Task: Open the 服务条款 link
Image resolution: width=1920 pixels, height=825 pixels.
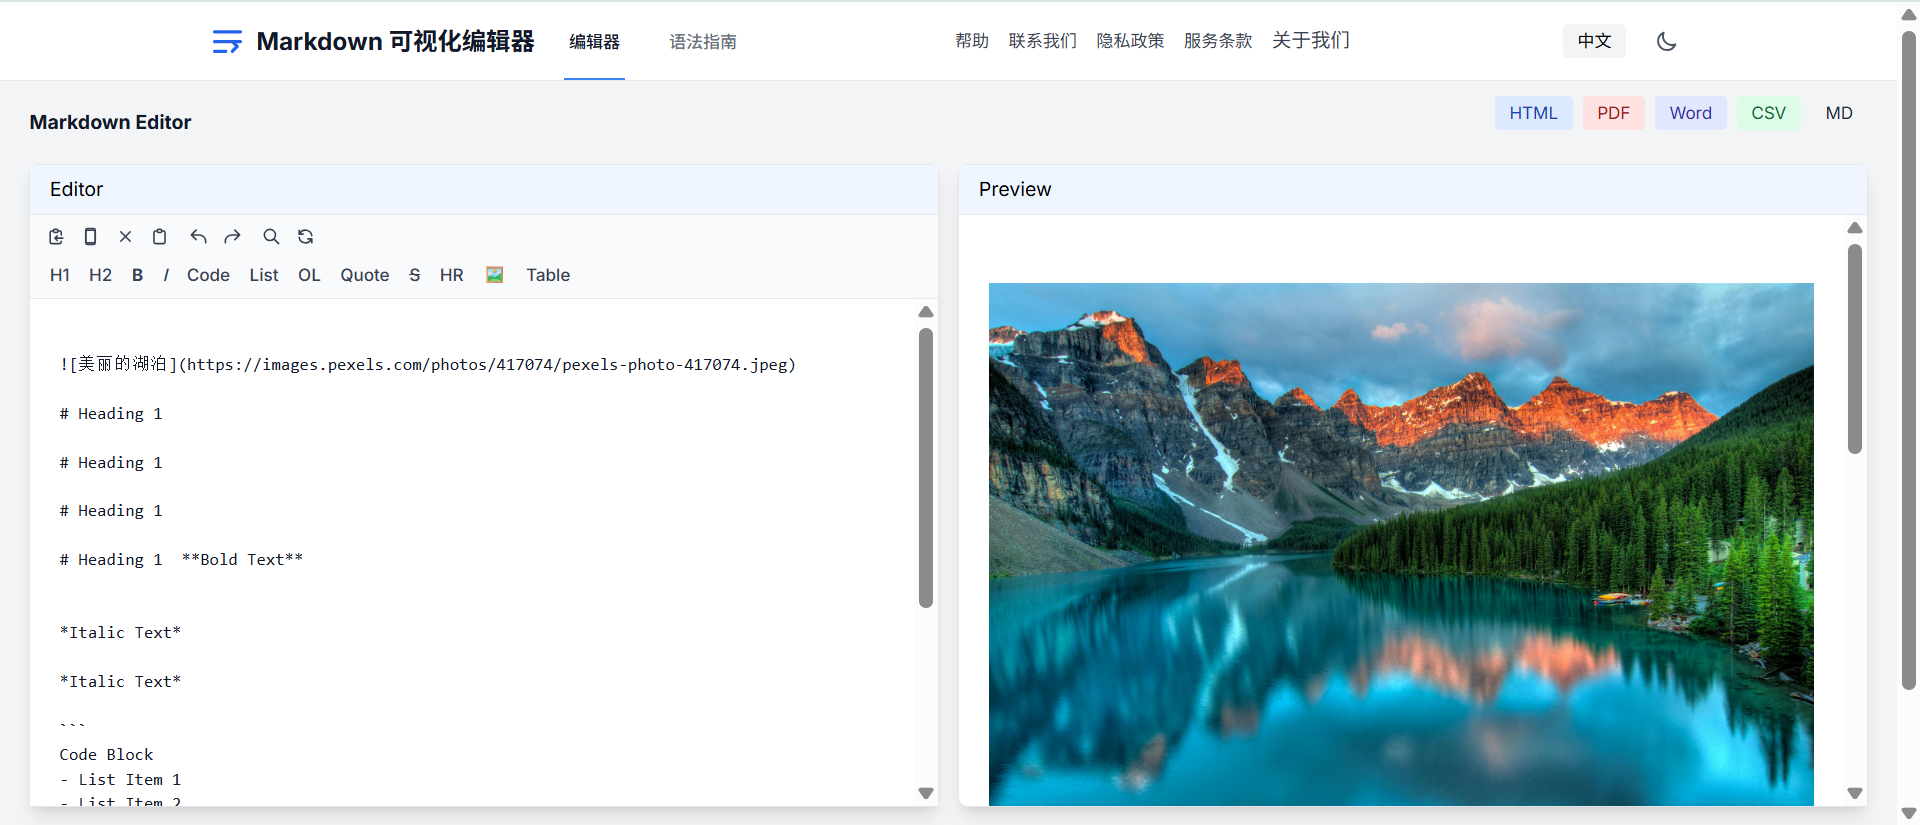Action: [1218, 40]
